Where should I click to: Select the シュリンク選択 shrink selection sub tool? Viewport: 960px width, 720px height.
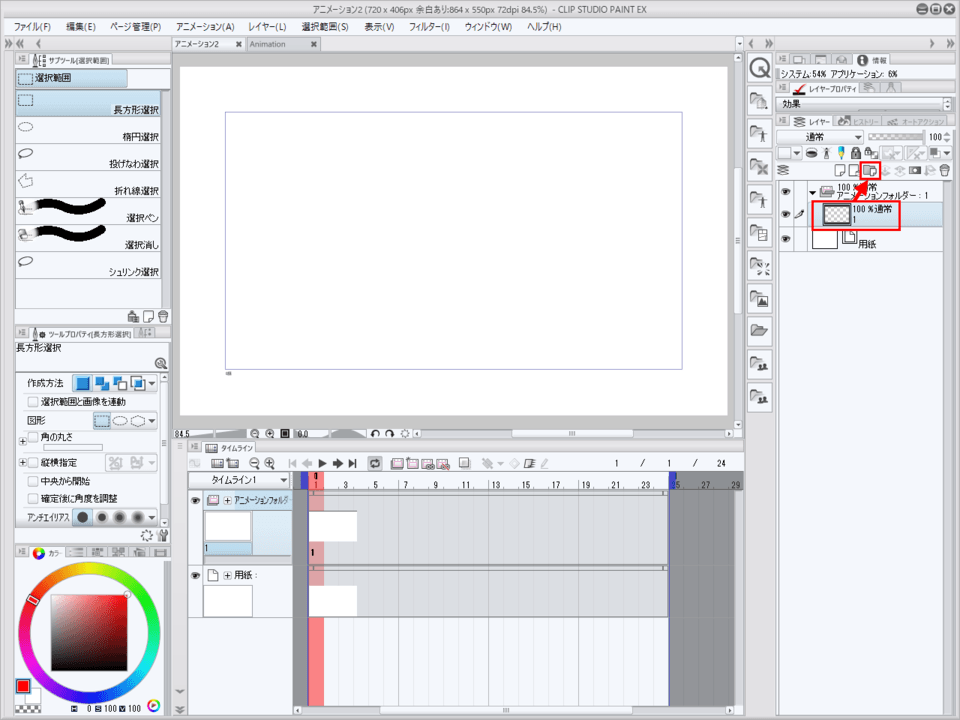88,265
